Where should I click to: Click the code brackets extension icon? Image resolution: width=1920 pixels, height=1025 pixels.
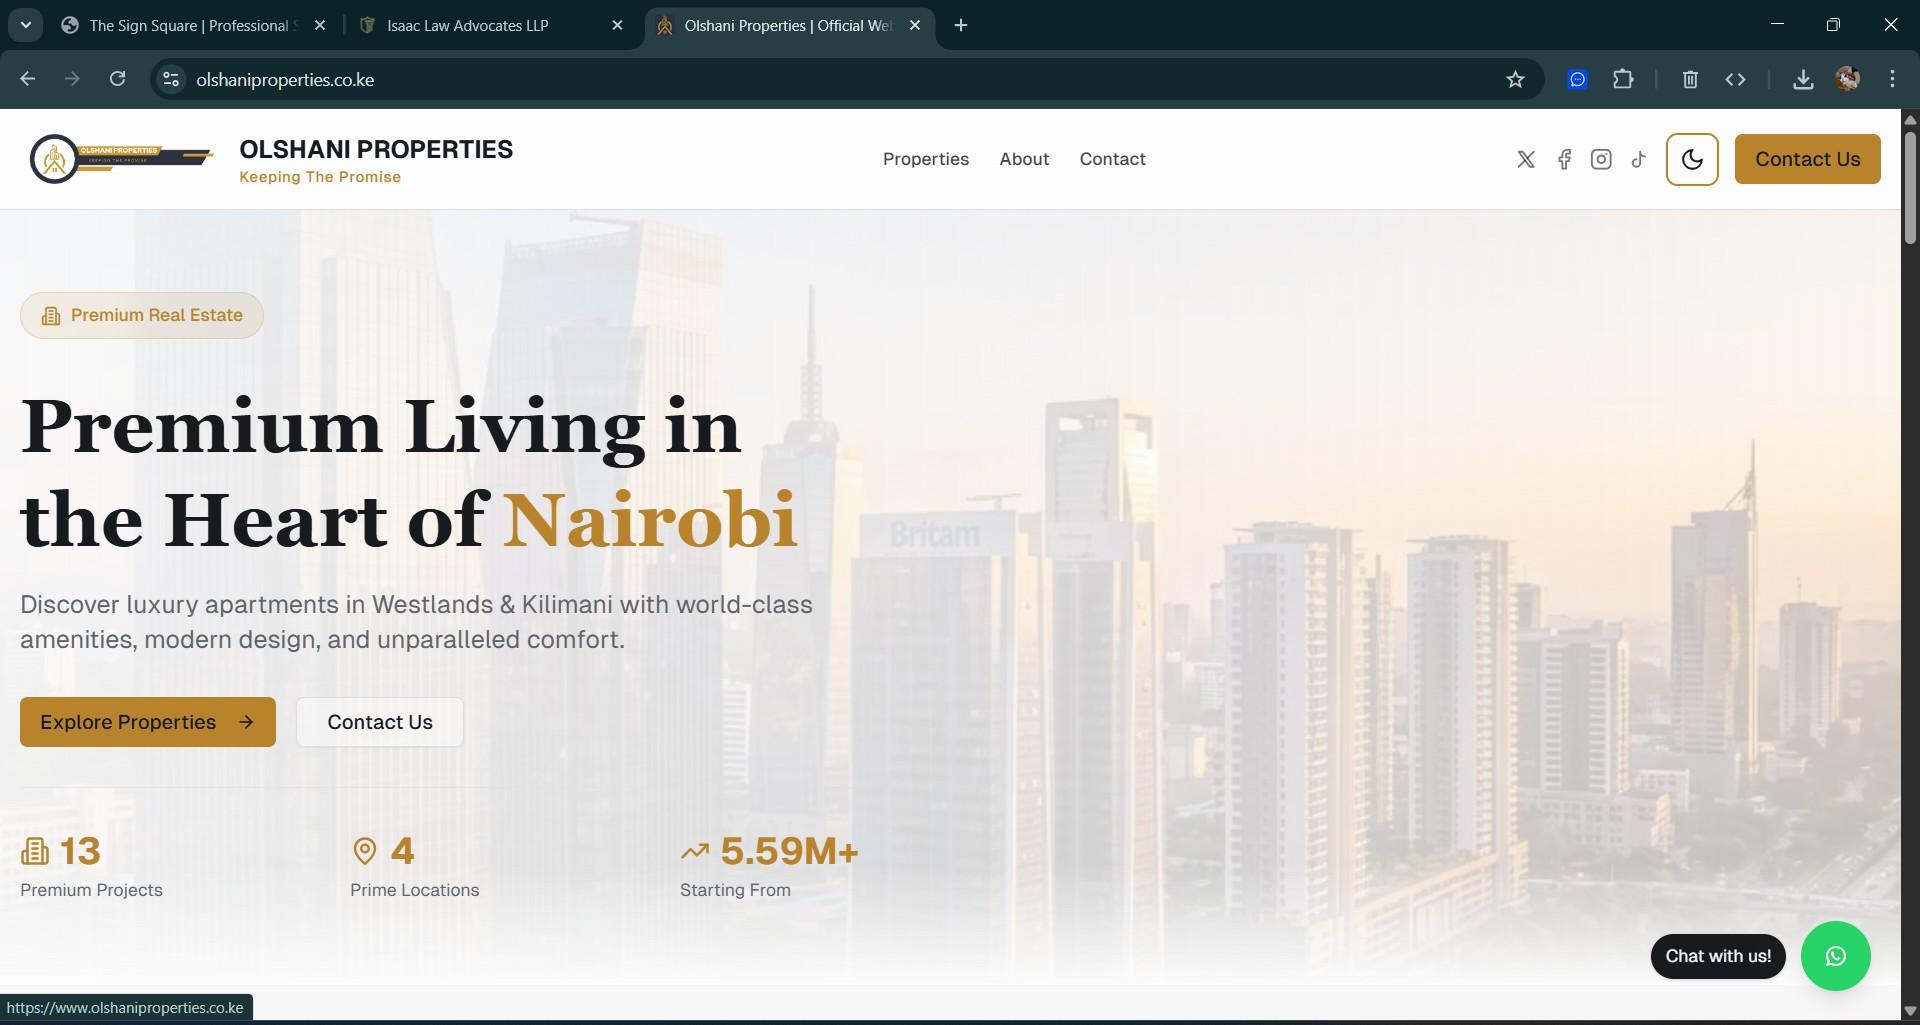click(1735, 79)
